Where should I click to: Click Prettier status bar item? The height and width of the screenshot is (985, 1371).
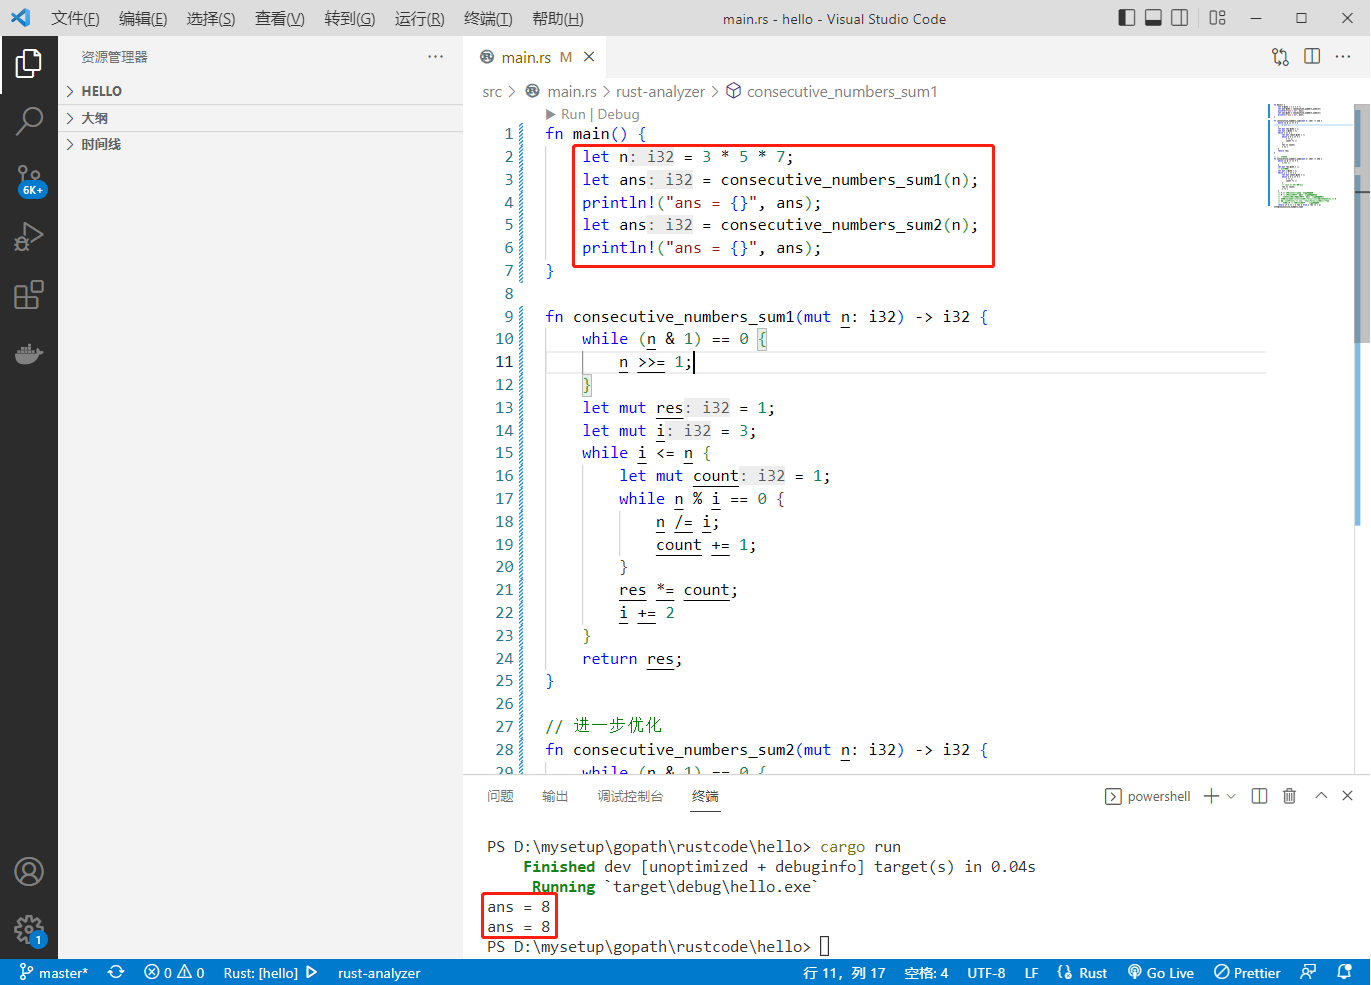tap(1247, 973)
